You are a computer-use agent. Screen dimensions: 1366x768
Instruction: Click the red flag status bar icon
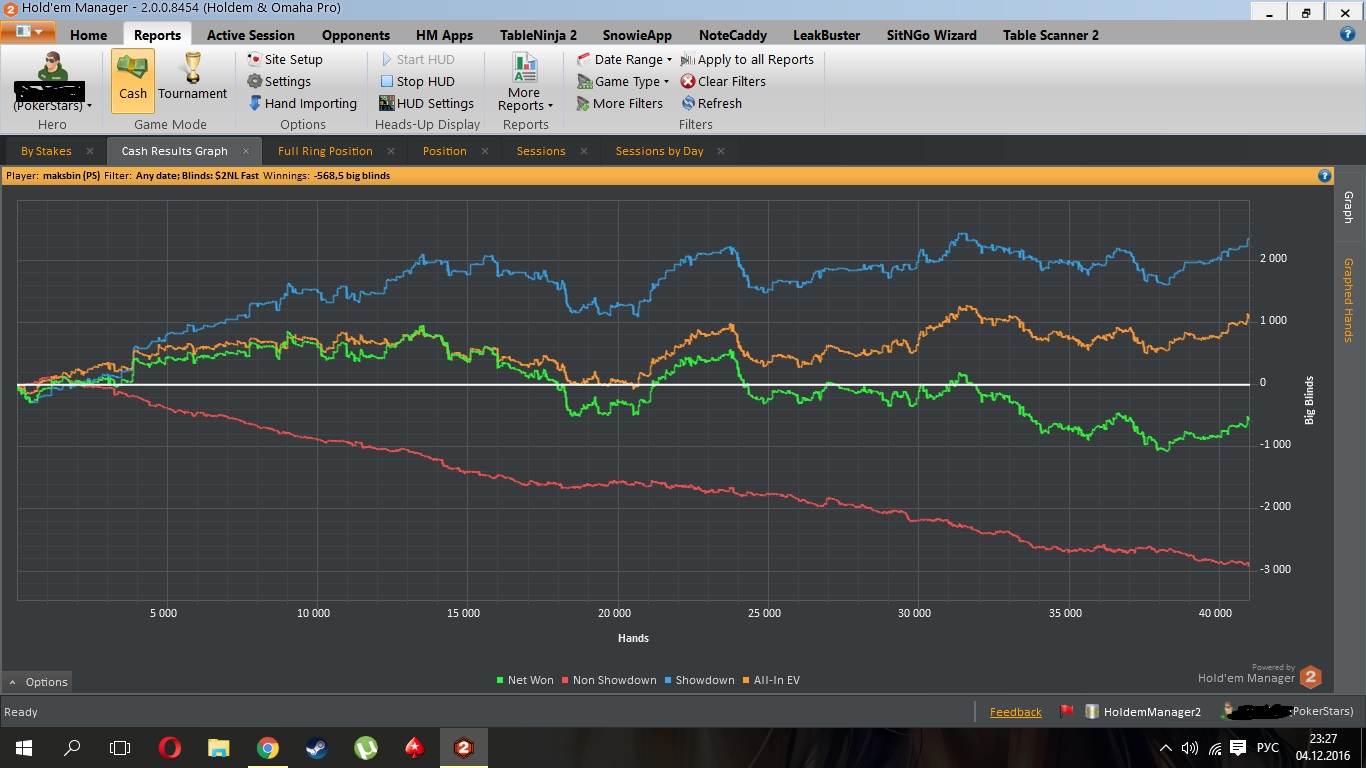pyautogui.click(x=1066, y=711)
